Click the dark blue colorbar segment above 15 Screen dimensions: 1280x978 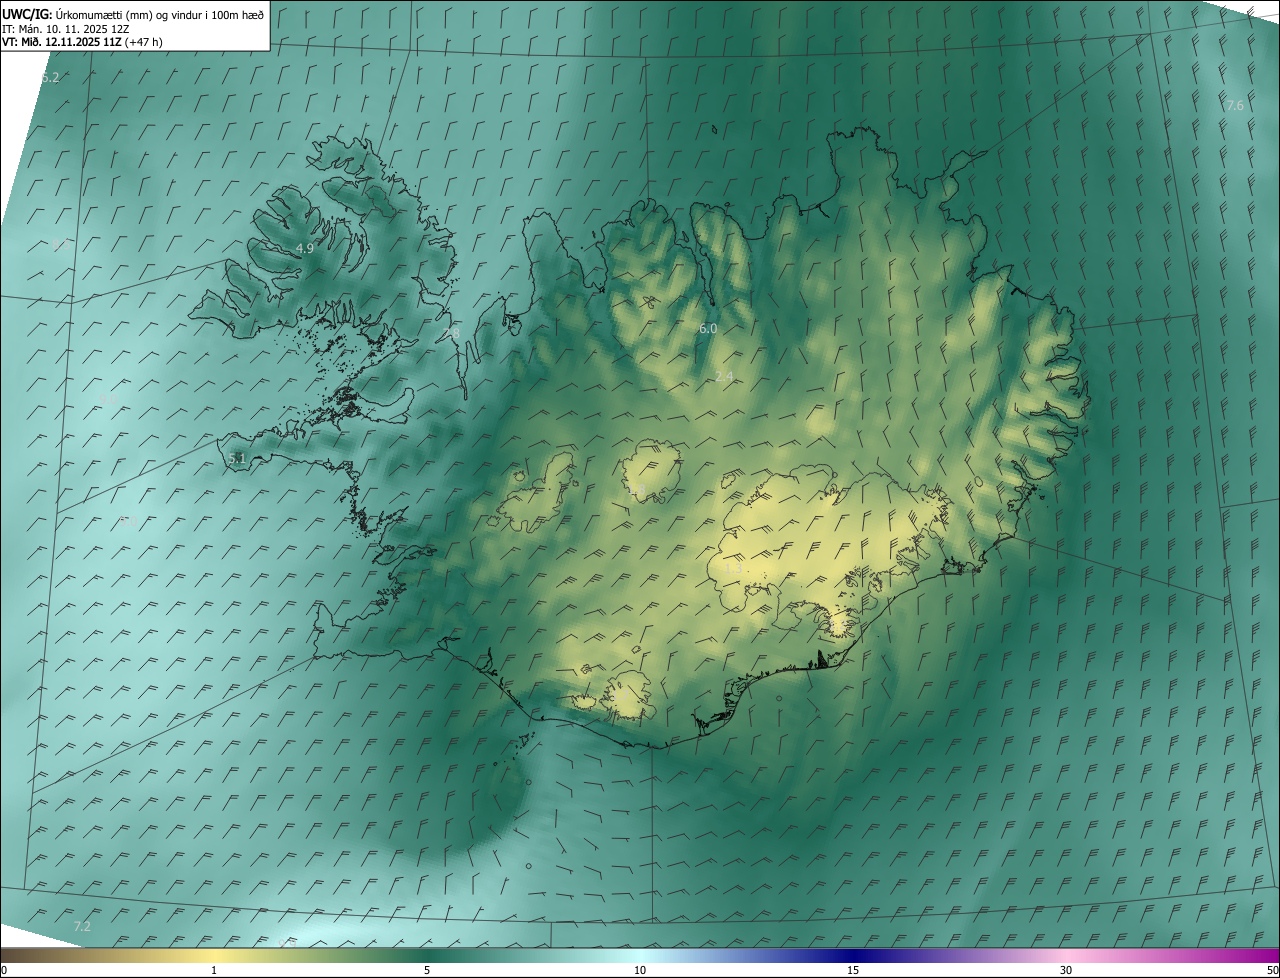tap(853, 956)
